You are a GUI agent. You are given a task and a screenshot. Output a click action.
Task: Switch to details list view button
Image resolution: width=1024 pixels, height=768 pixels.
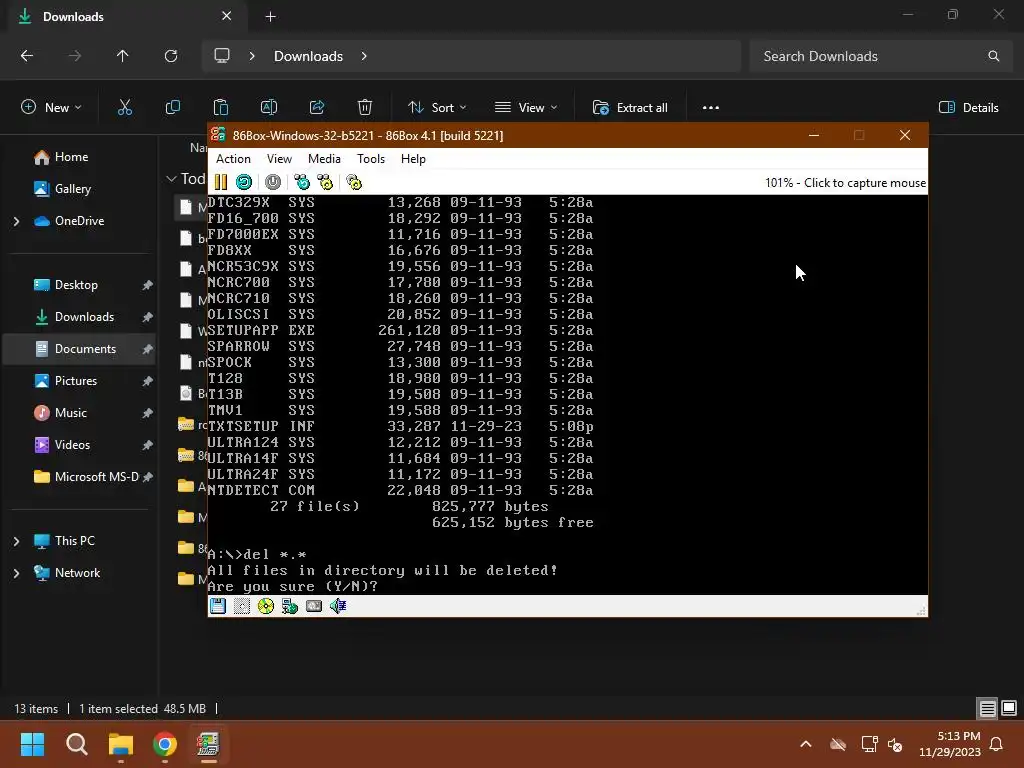click(987, 708)
